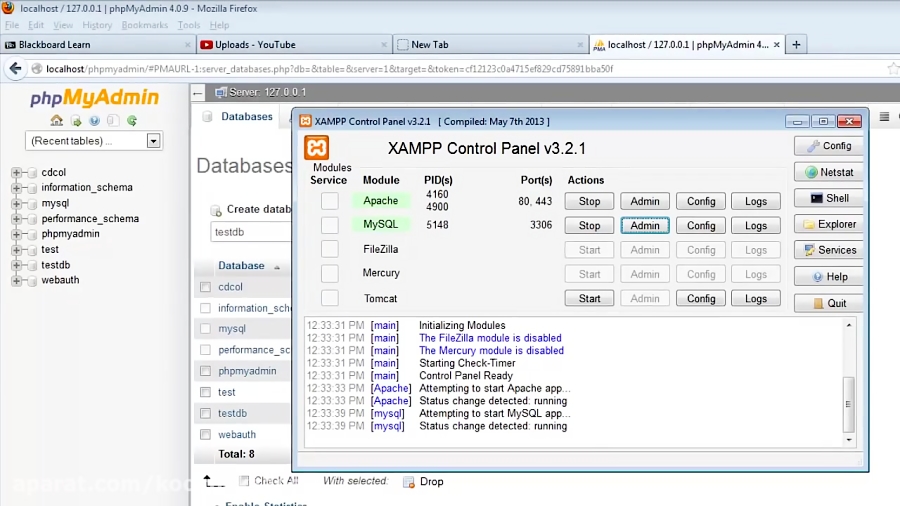Toggle the Tomcat service checkbox
The image size is (900, 506).
[x=329, y=298]
